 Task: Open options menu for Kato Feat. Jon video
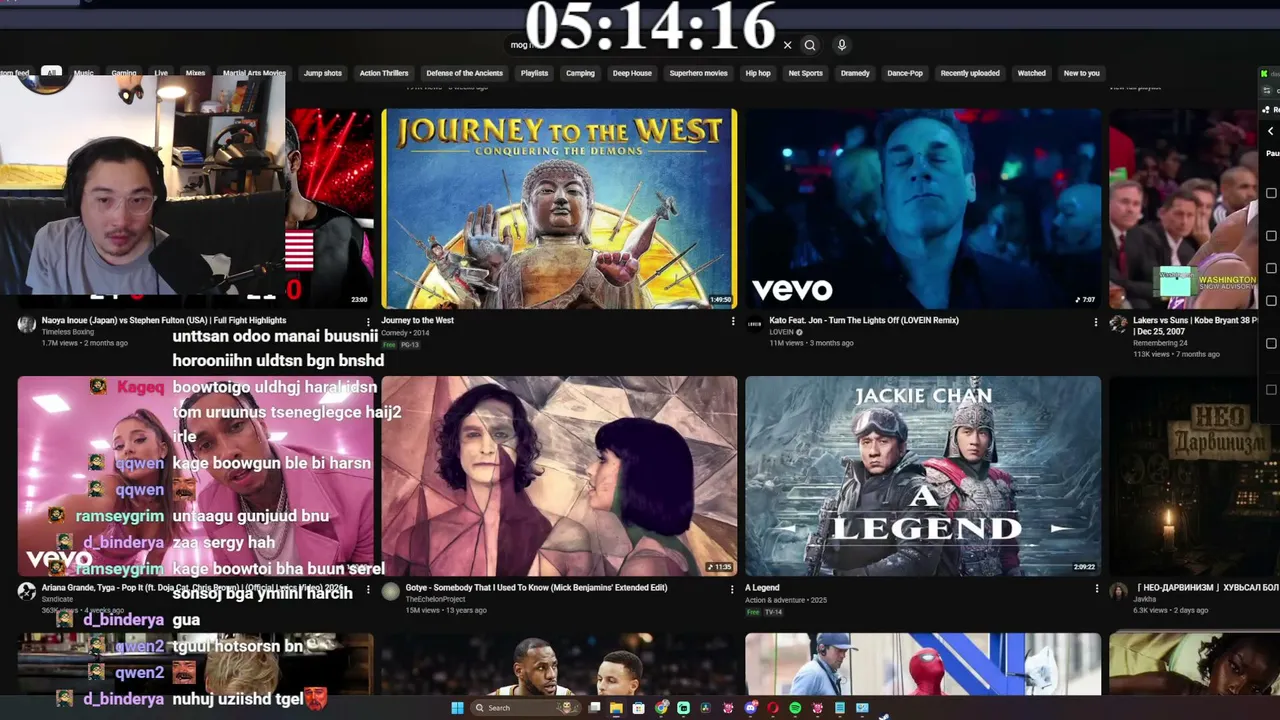[x=1095, y=322]
